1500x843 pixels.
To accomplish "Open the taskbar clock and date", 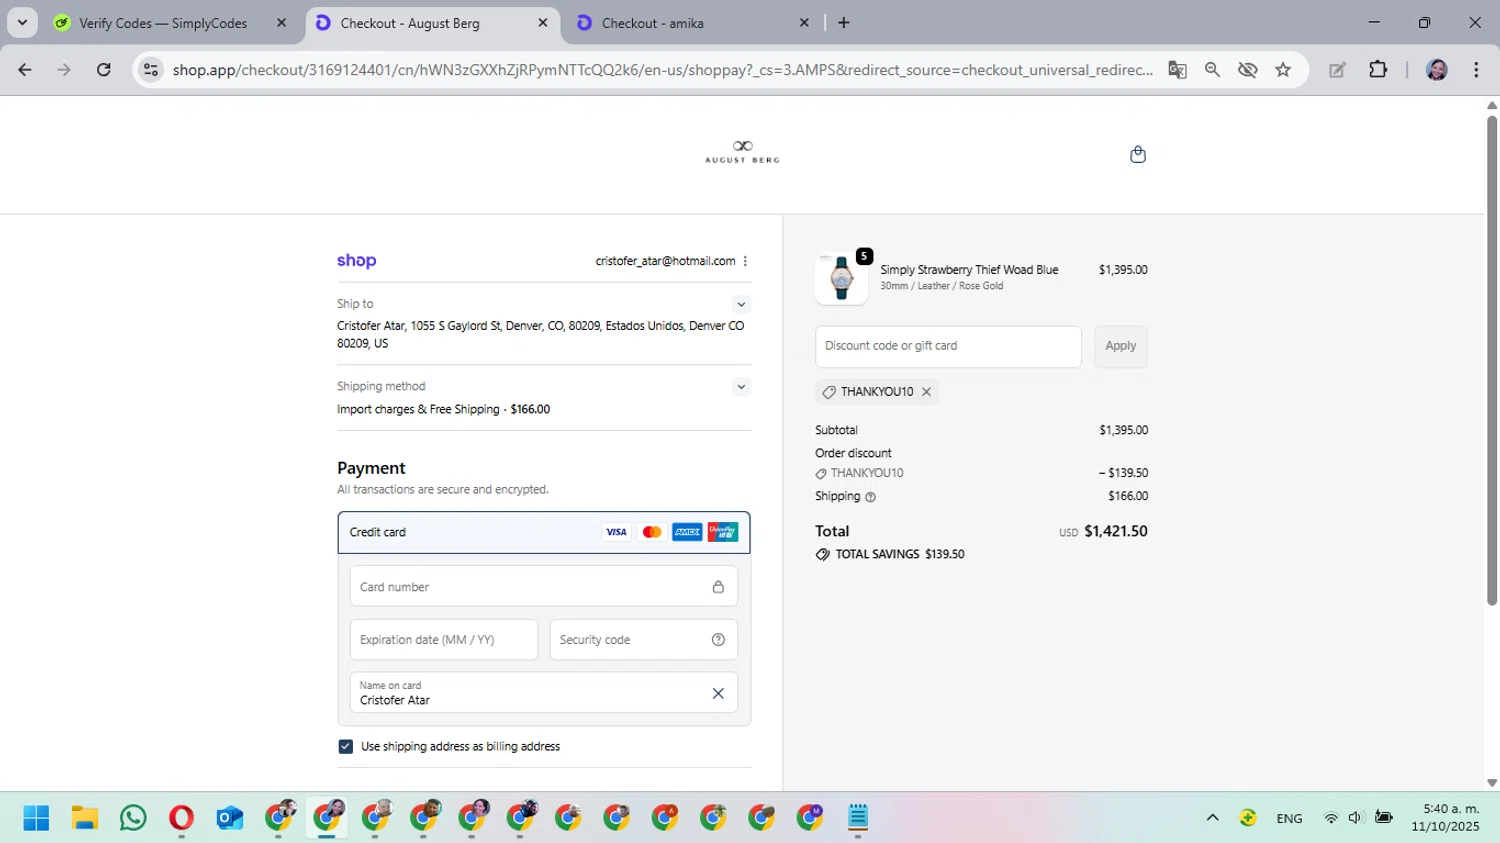I will coord(1446,818).
